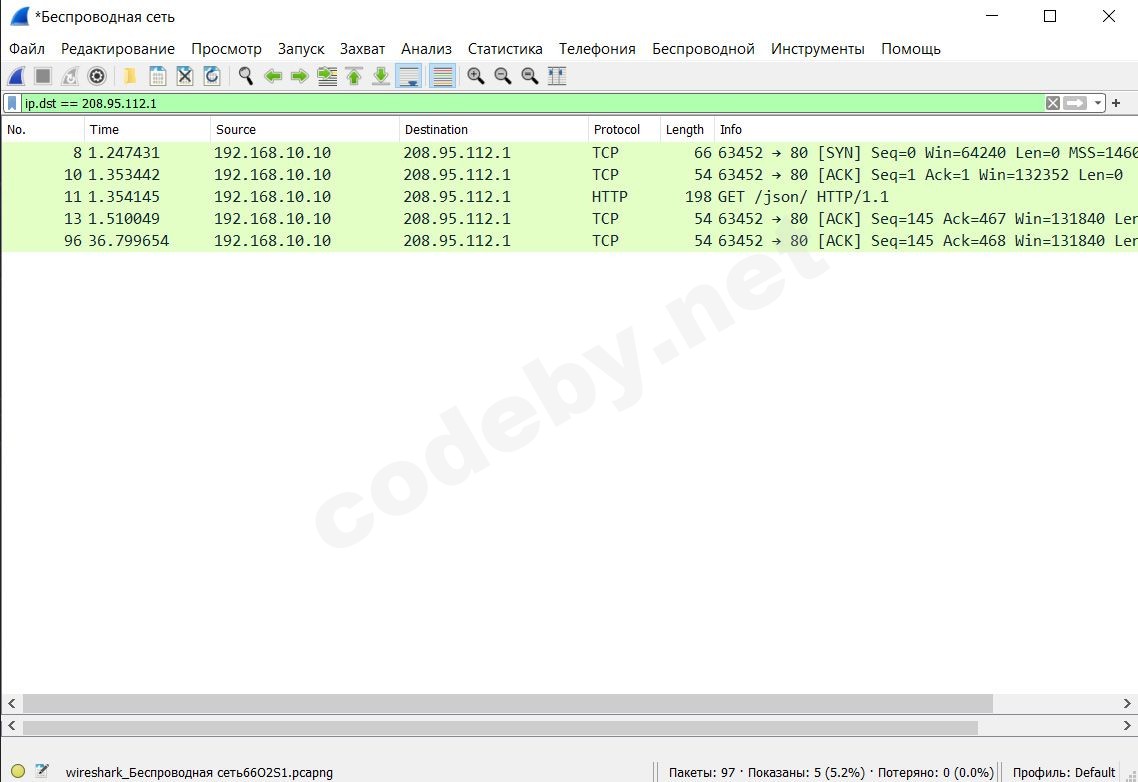Select packet 8 with SYN flag
The height and width of the screenshot is (782, 1138).
click(569, 152)
